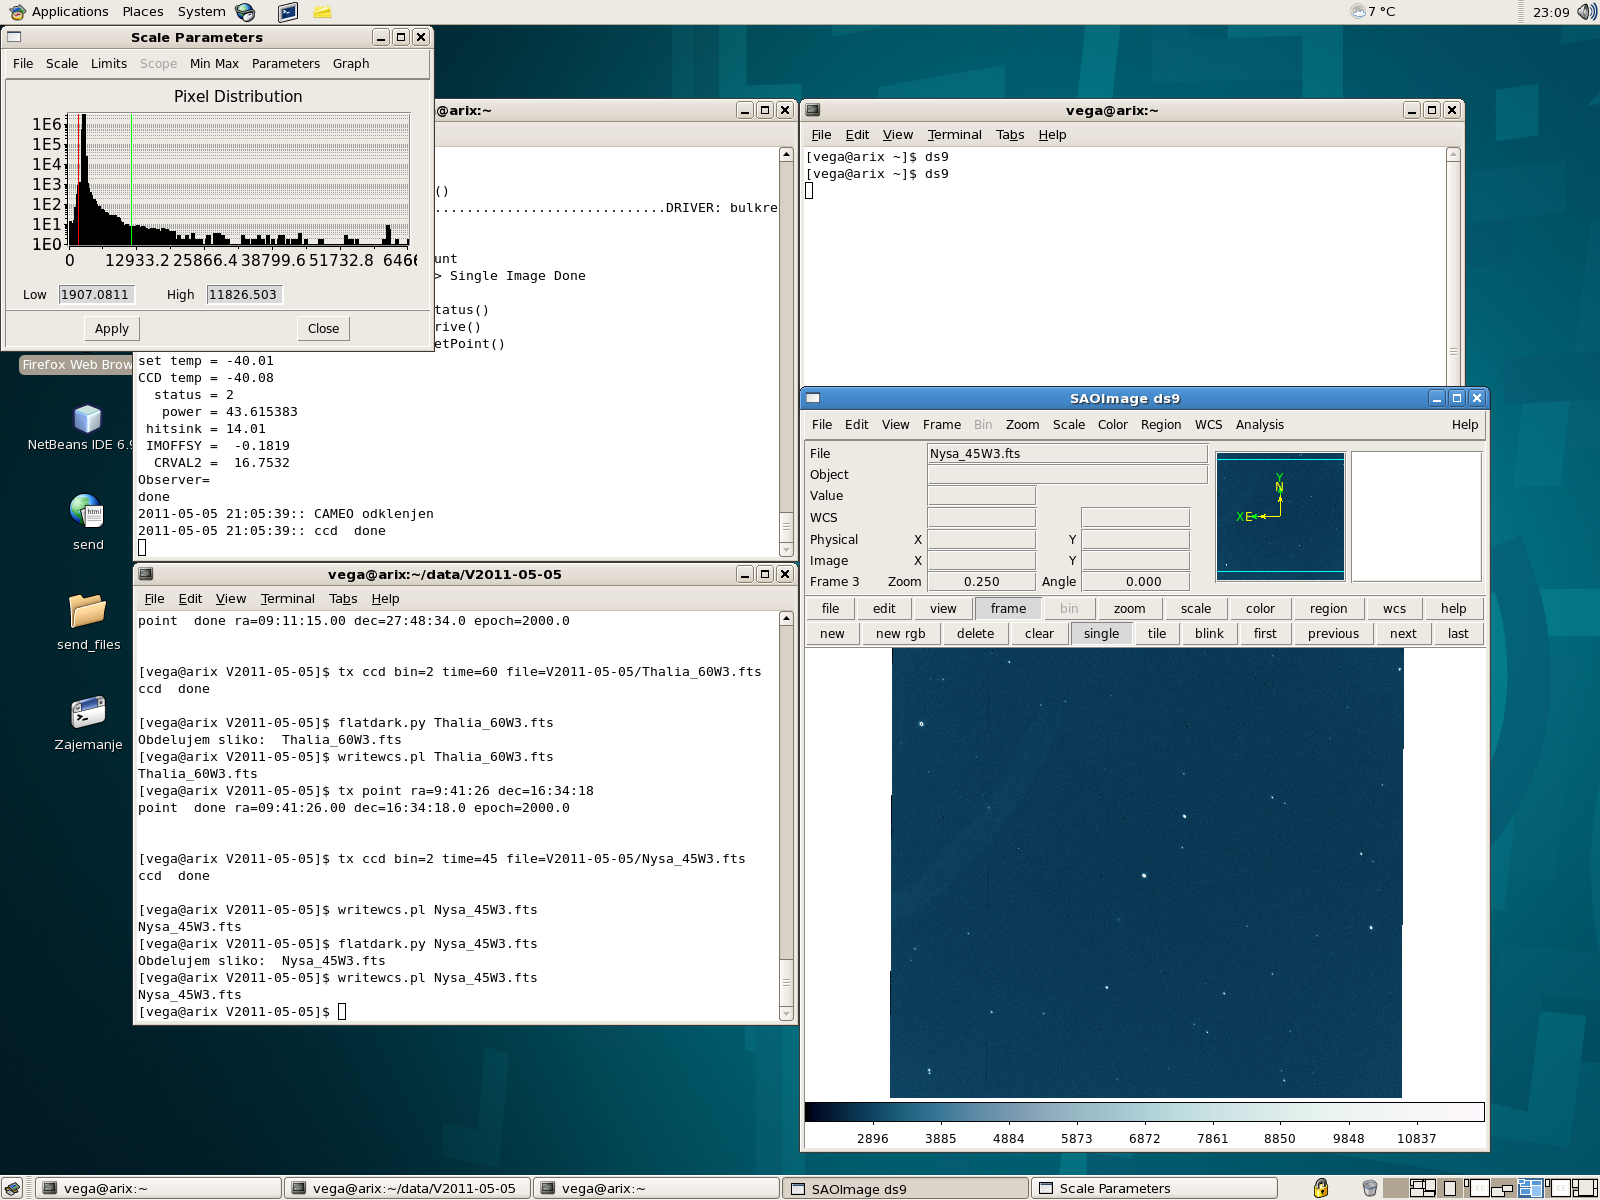Click the weather applet showing 7 °C
1600x1200 pixels.
click(1372, 12)
